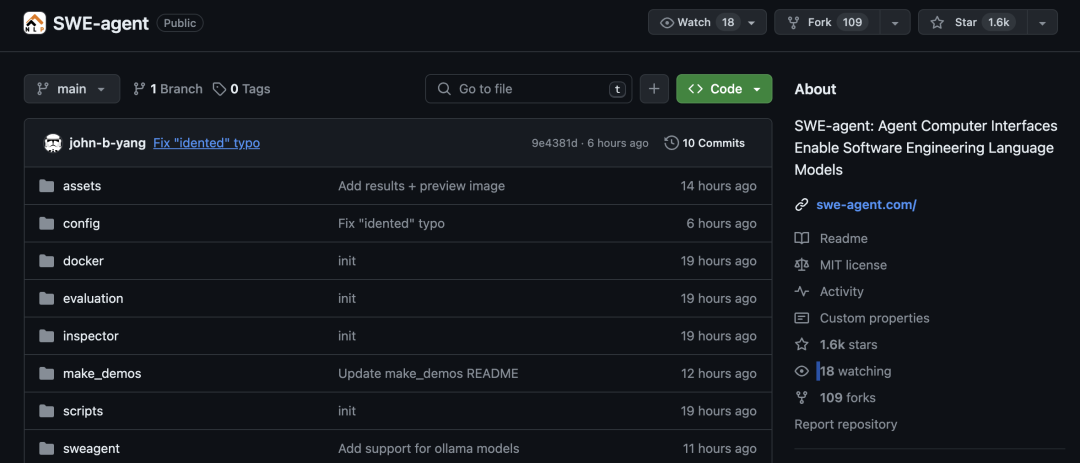The image size is (1080, 463).
Task: Click the SWE-agent repository logo icon
Action: [x=35, y=23]
